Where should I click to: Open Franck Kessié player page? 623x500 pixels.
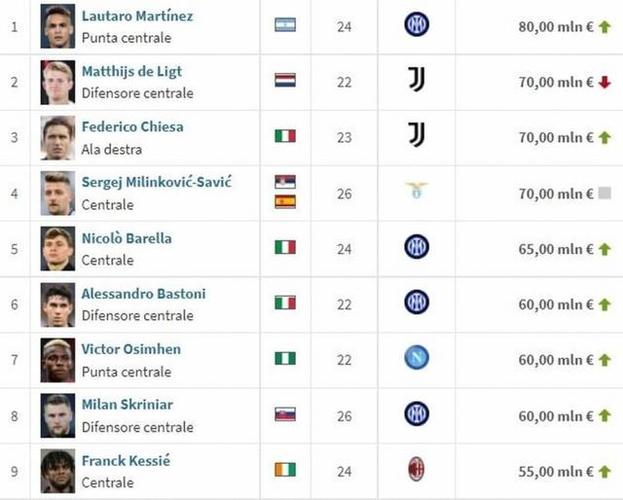point(125,461)
